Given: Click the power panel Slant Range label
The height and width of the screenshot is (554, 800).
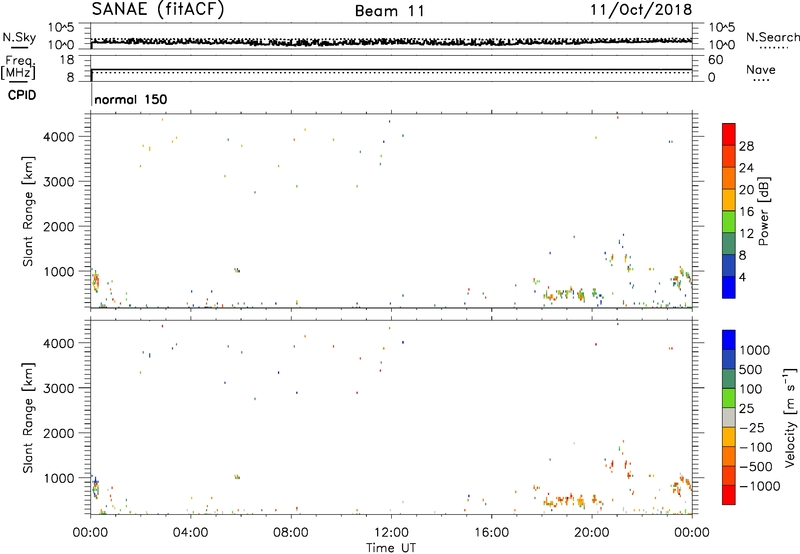Looking at the screenshot, I should click(x=28, y=211).
